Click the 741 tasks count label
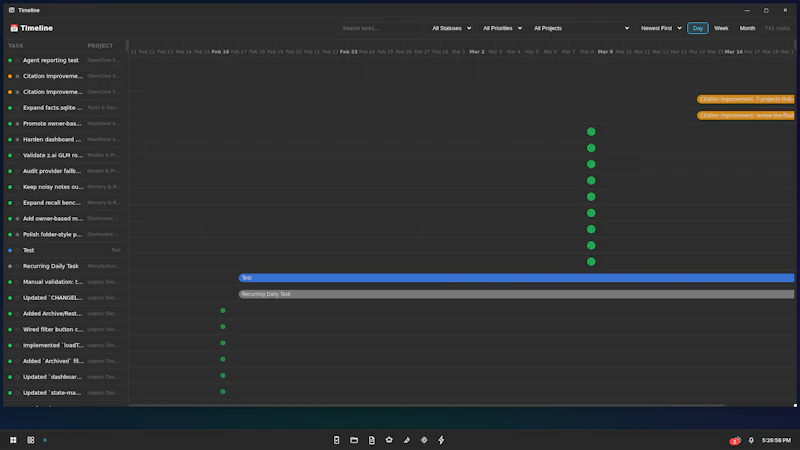Screen dimensions: 800x450 [777, 28]
